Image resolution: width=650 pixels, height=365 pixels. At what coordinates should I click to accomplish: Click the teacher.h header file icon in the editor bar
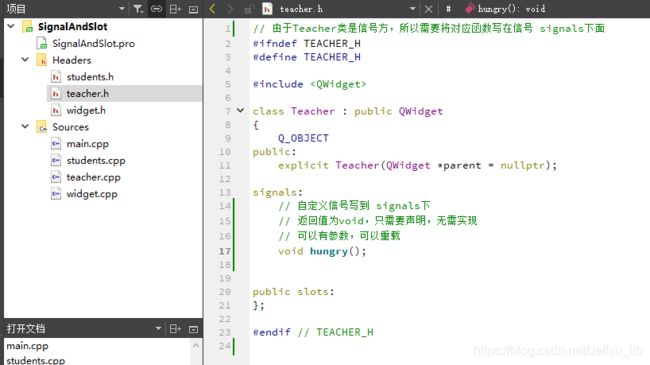[x=267, y=9]
